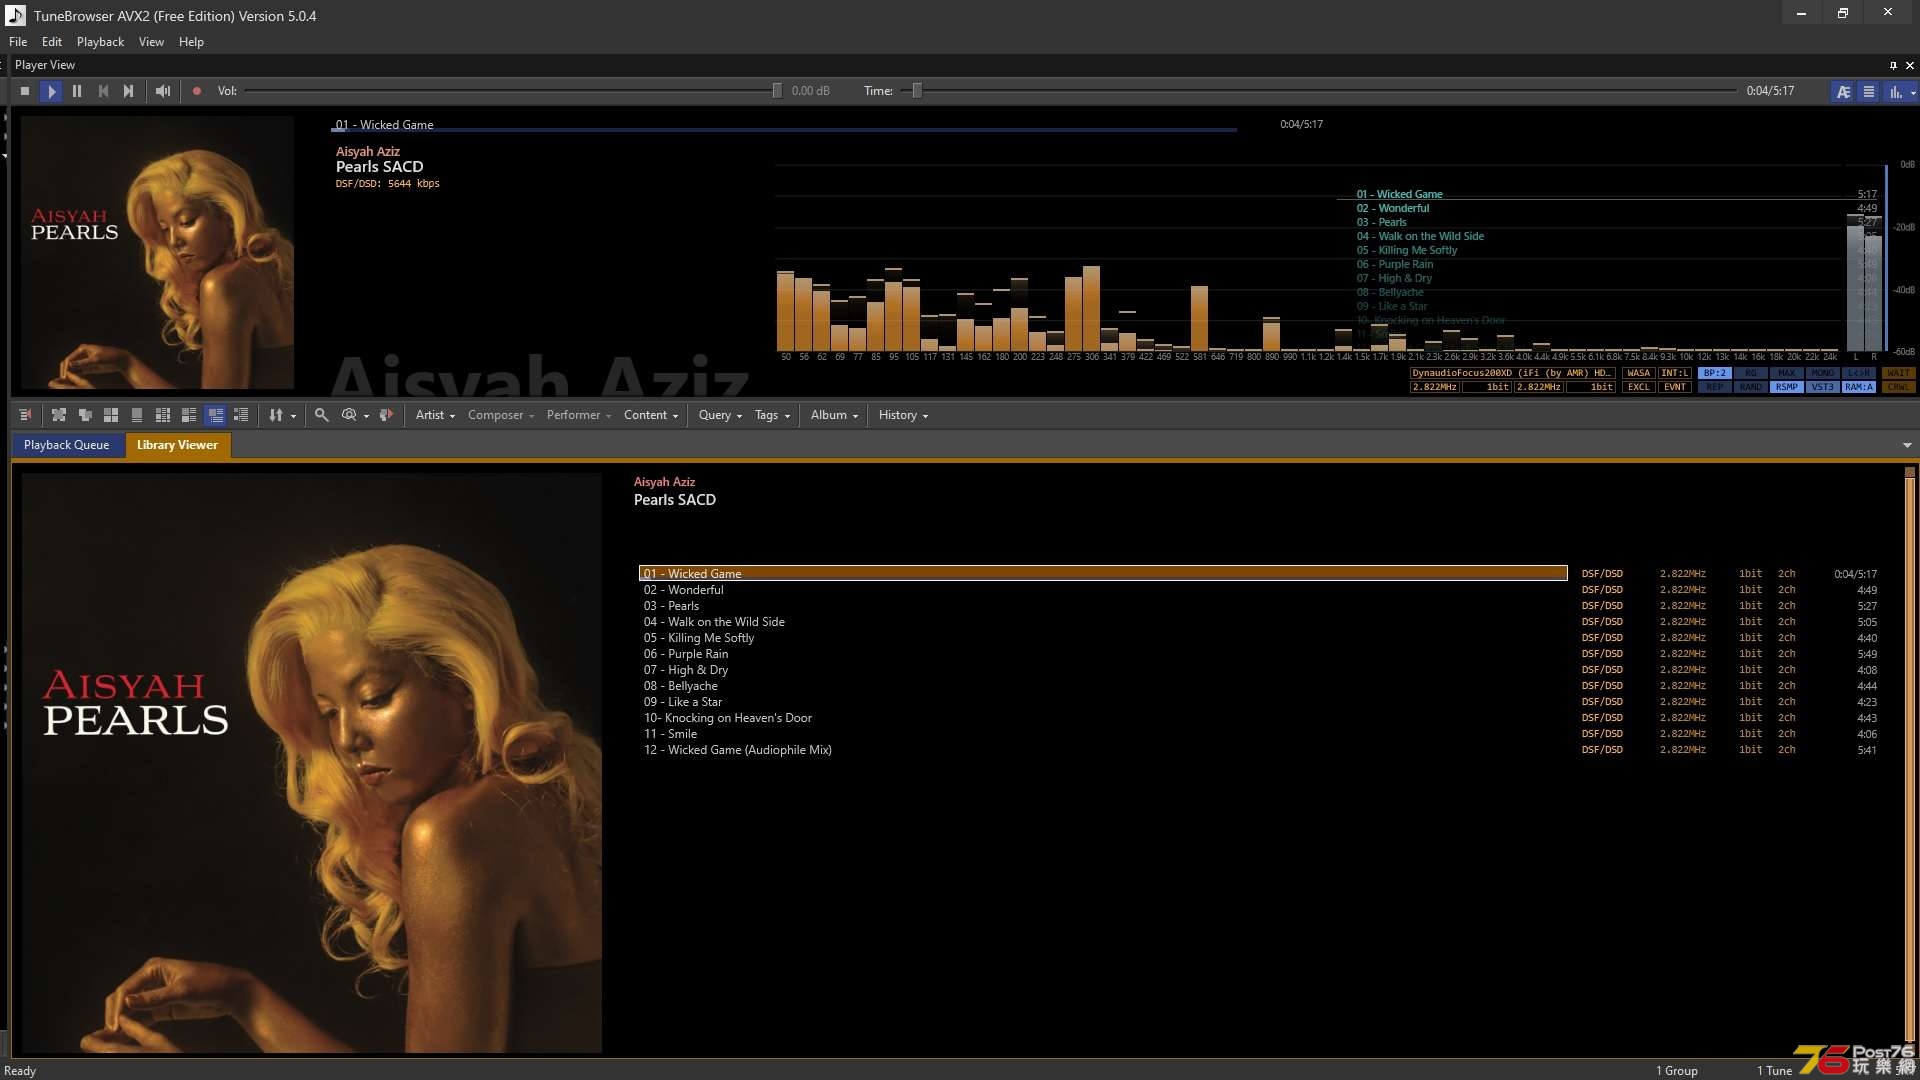The image size is (1920, 1080).
Task: Click the red arrow locate-playing icon
Action: point(386,415)
